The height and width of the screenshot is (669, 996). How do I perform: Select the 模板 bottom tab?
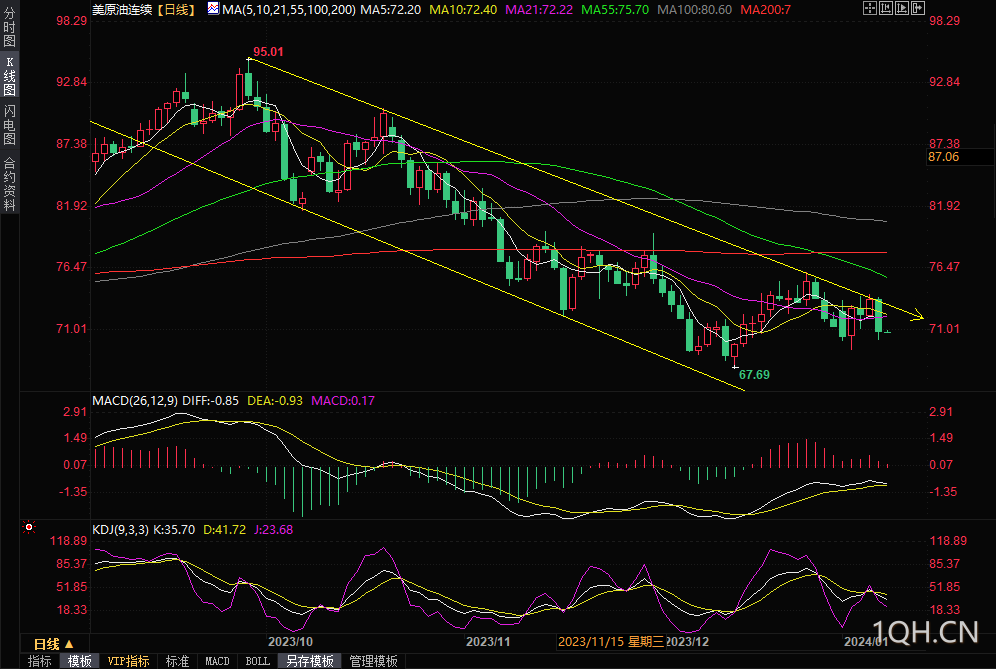[79, 661]
